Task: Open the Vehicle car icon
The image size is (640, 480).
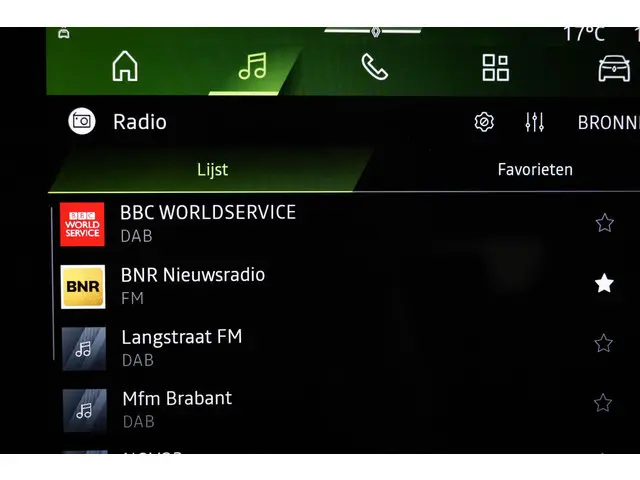Action: tap(613, 68)
